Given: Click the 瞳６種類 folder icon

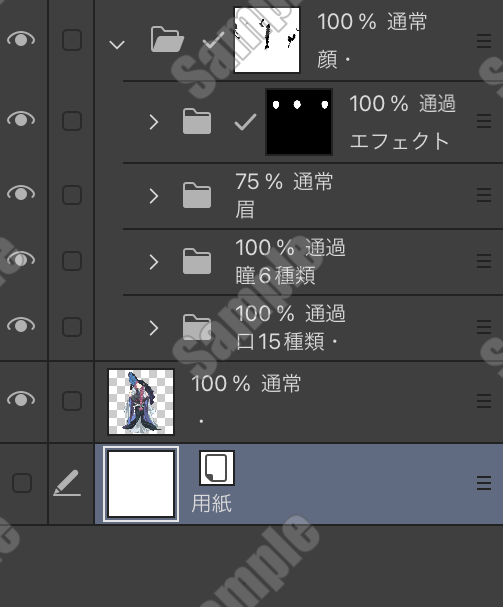Looking at the screenshot, I should click(x=197, y=261).
